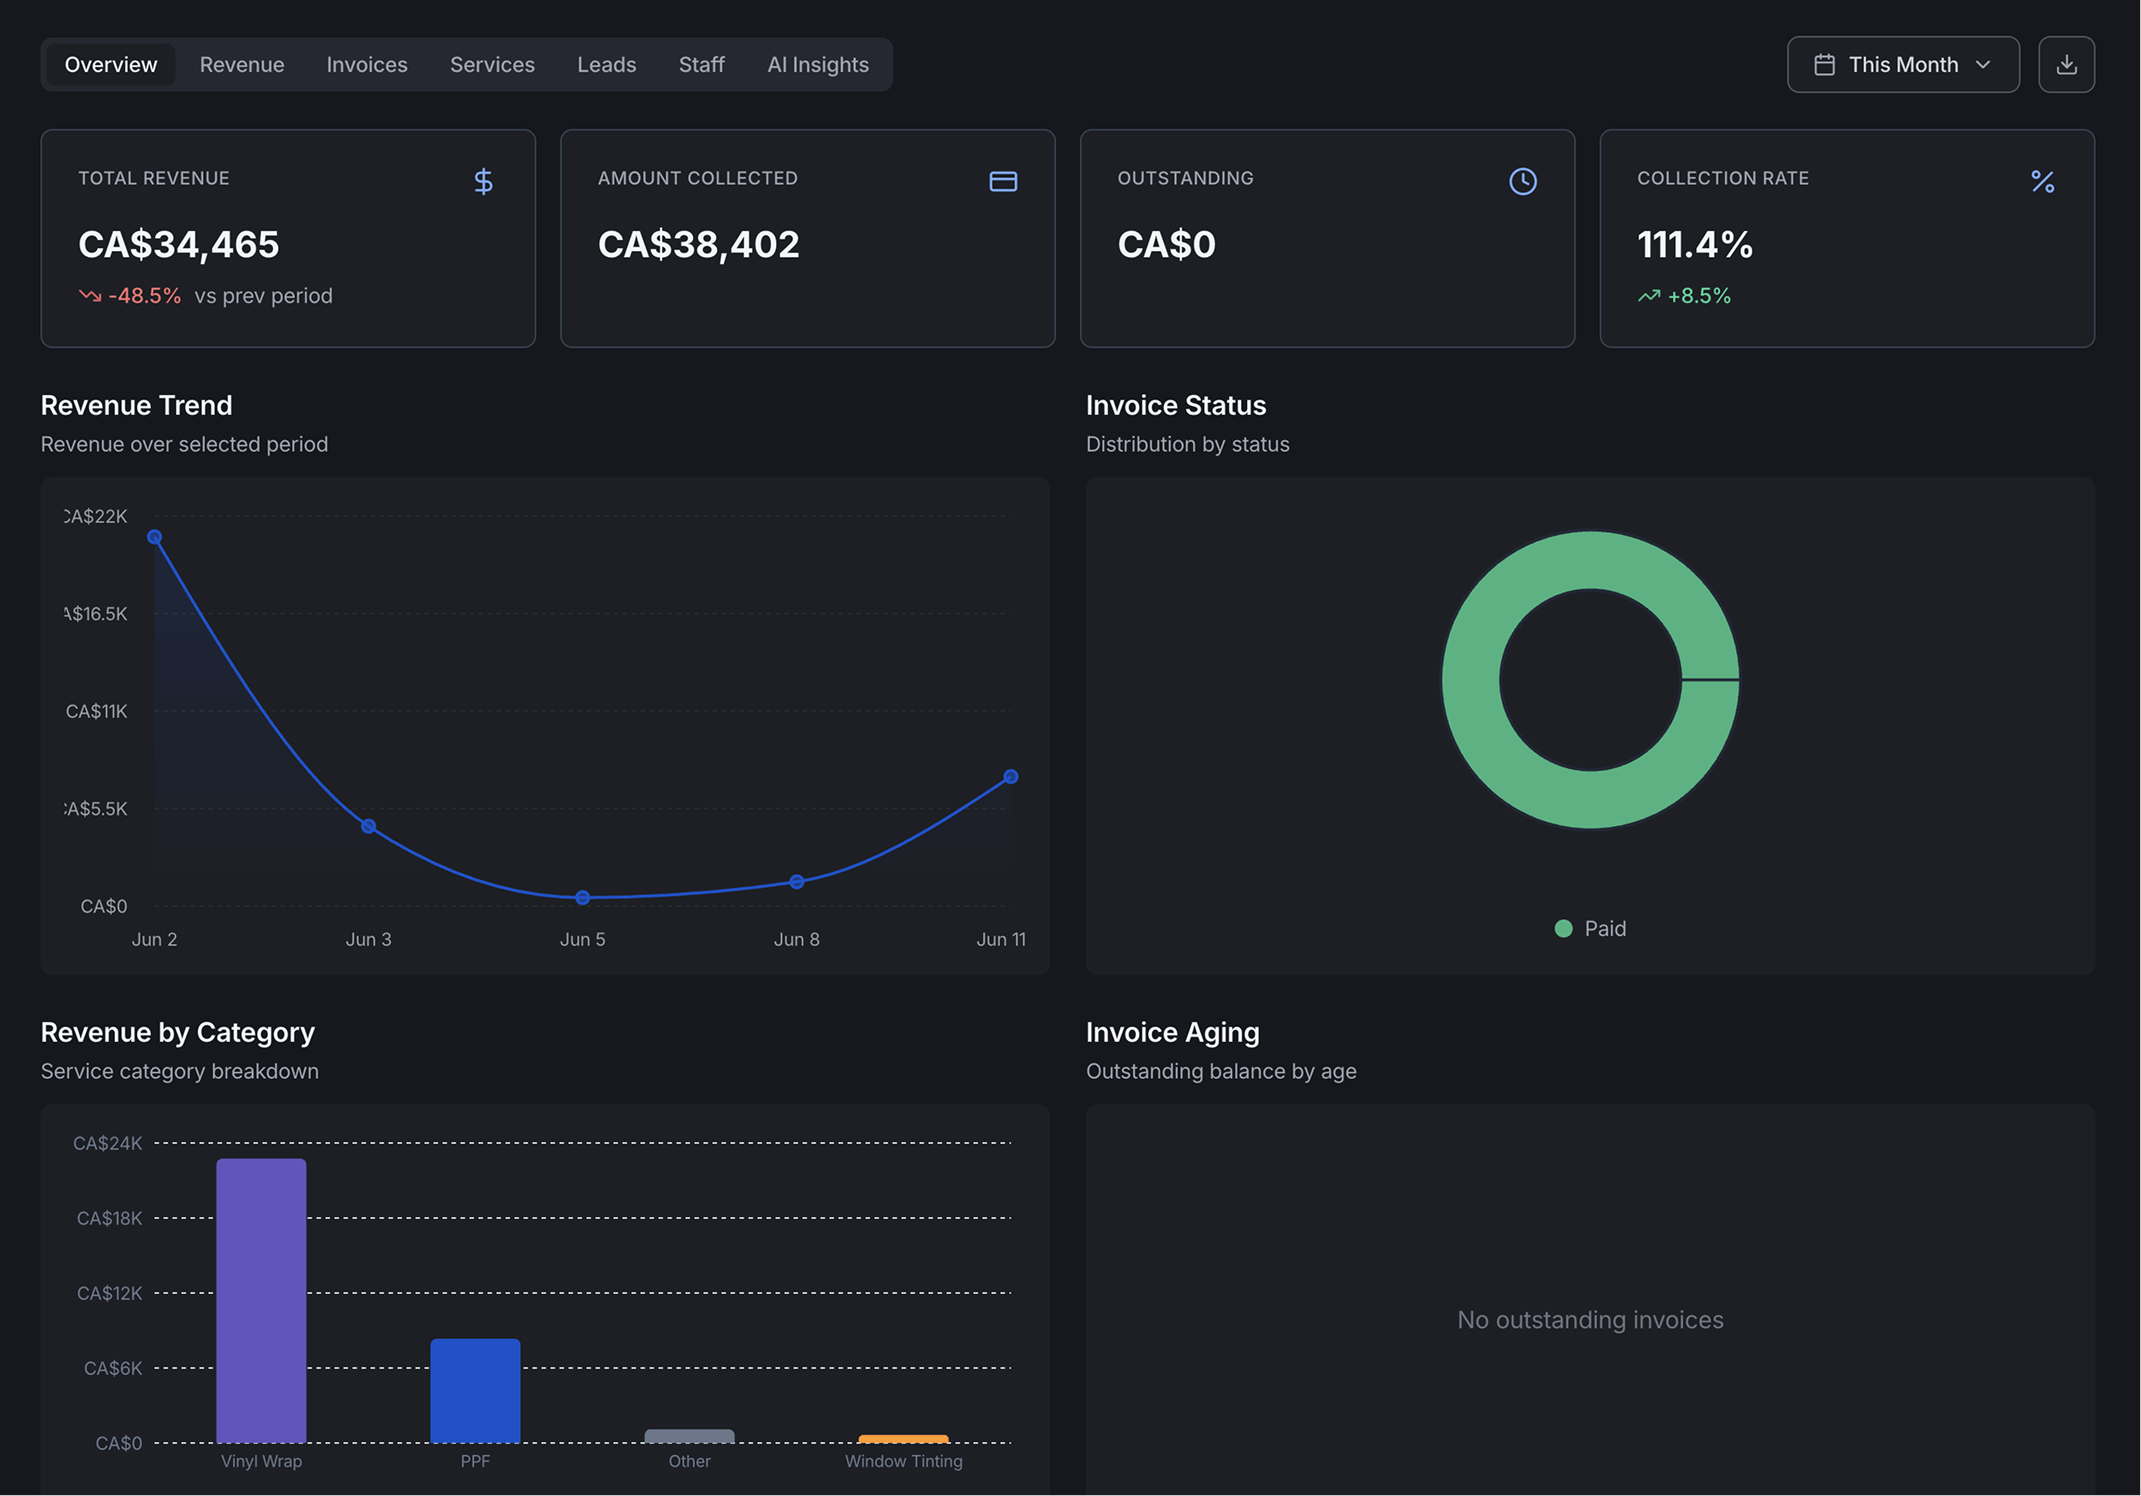Click the Jun 11 data point on trend line
The height and width of the screenshot is (1496, 2141).
[x=1010, y=777]
